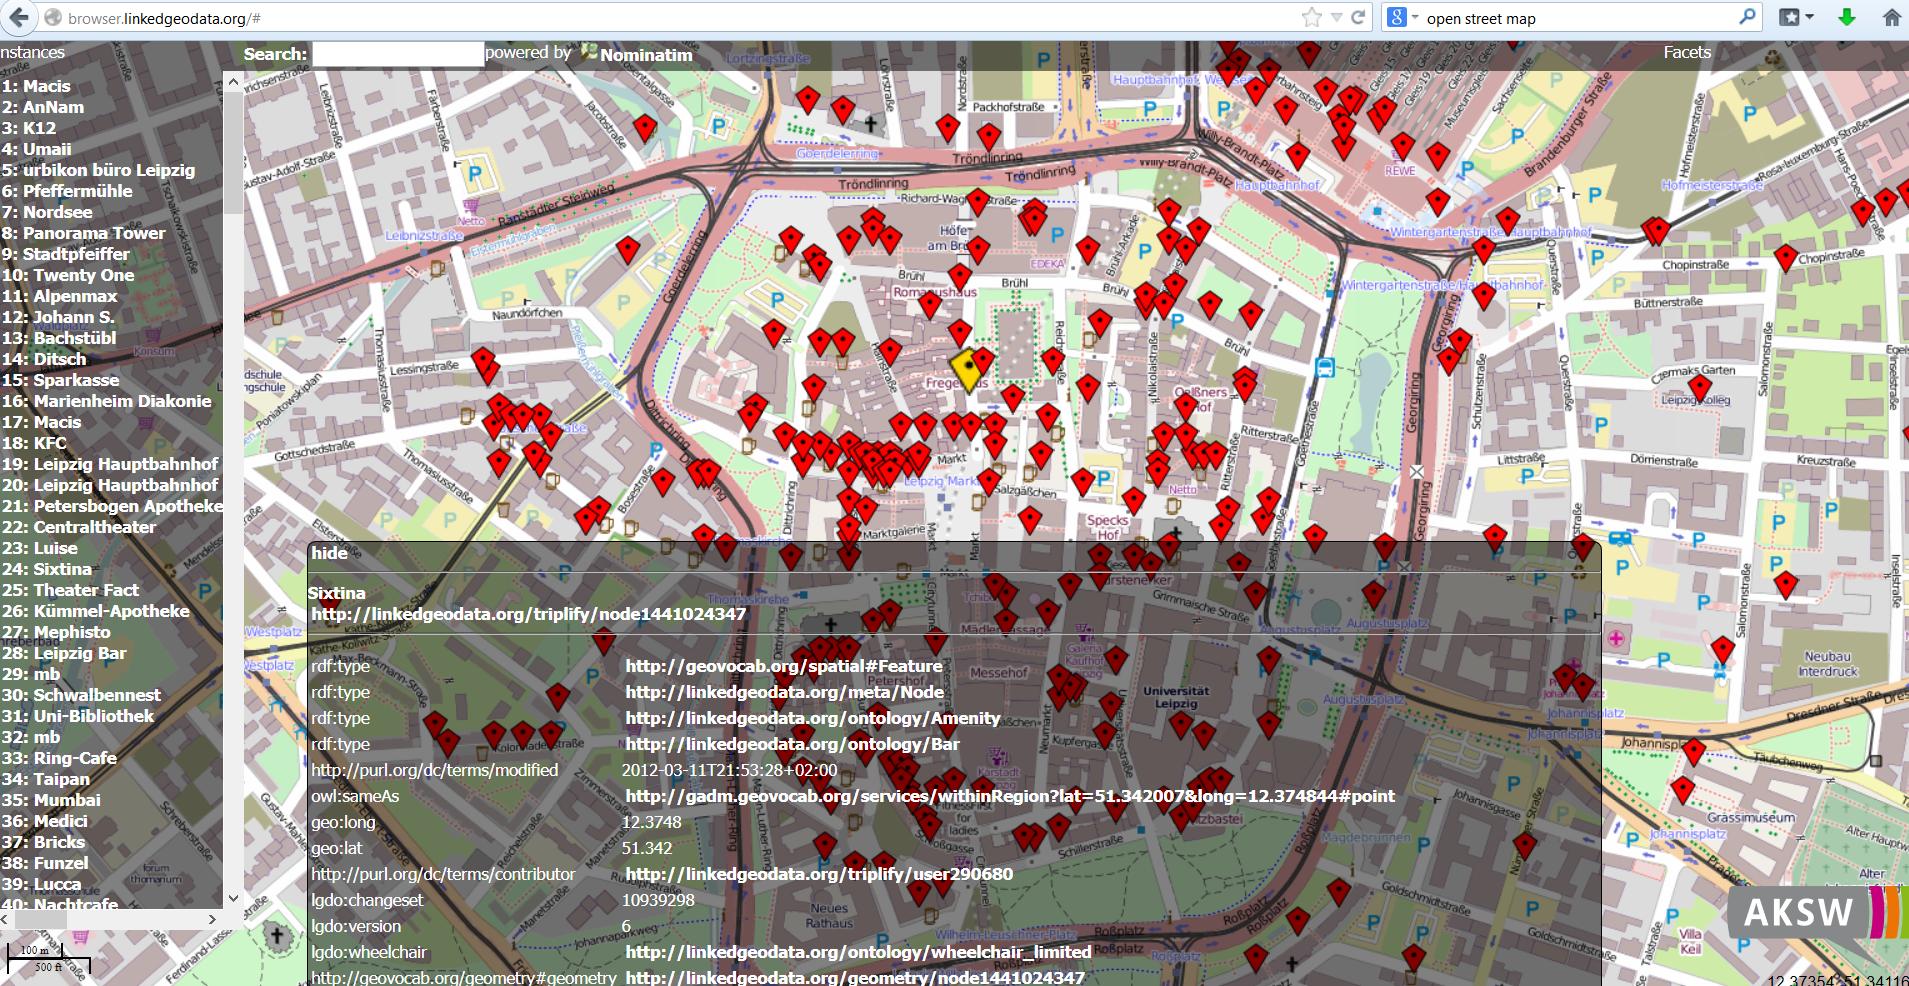Open the triplify/user290680 contributor link
1909x986 pixels.
(x=819, y=874)
